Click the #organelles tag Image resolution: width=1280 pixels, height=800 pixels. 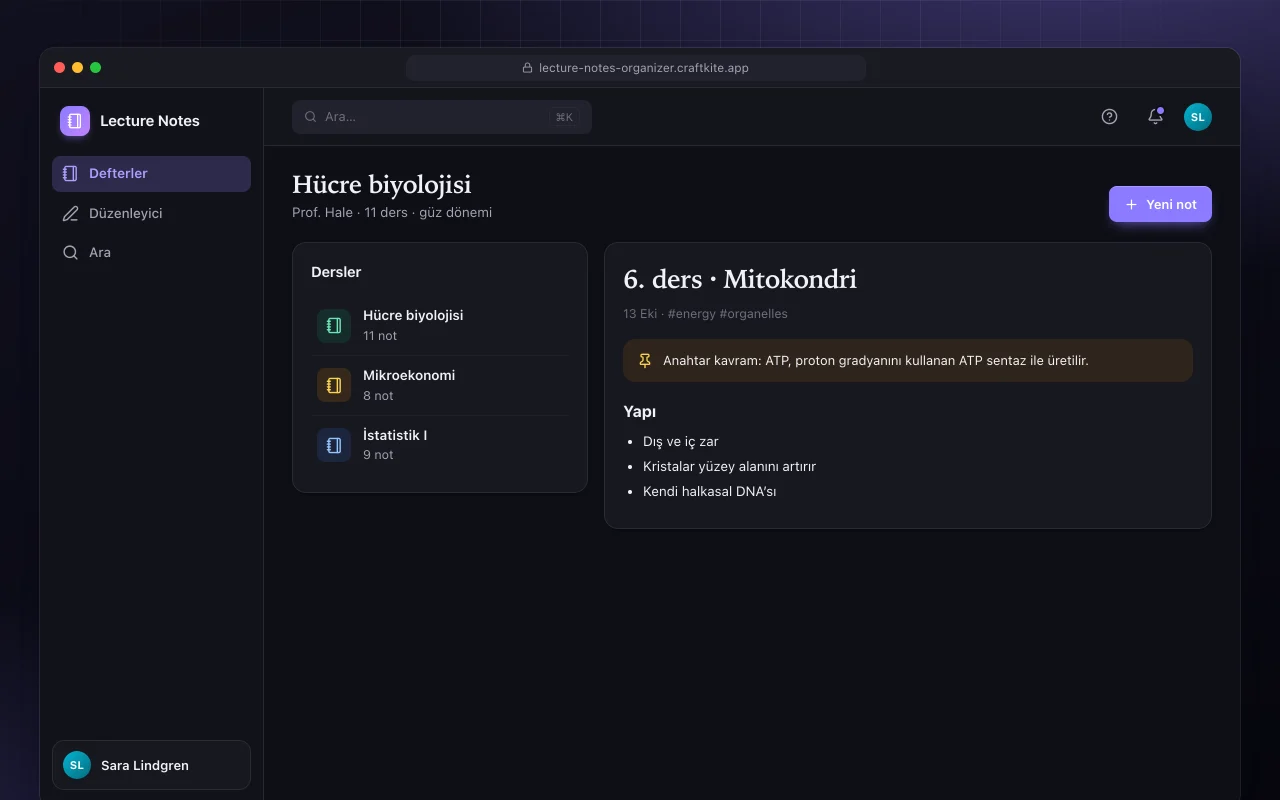pyautogui.click(x=753, y=313)
